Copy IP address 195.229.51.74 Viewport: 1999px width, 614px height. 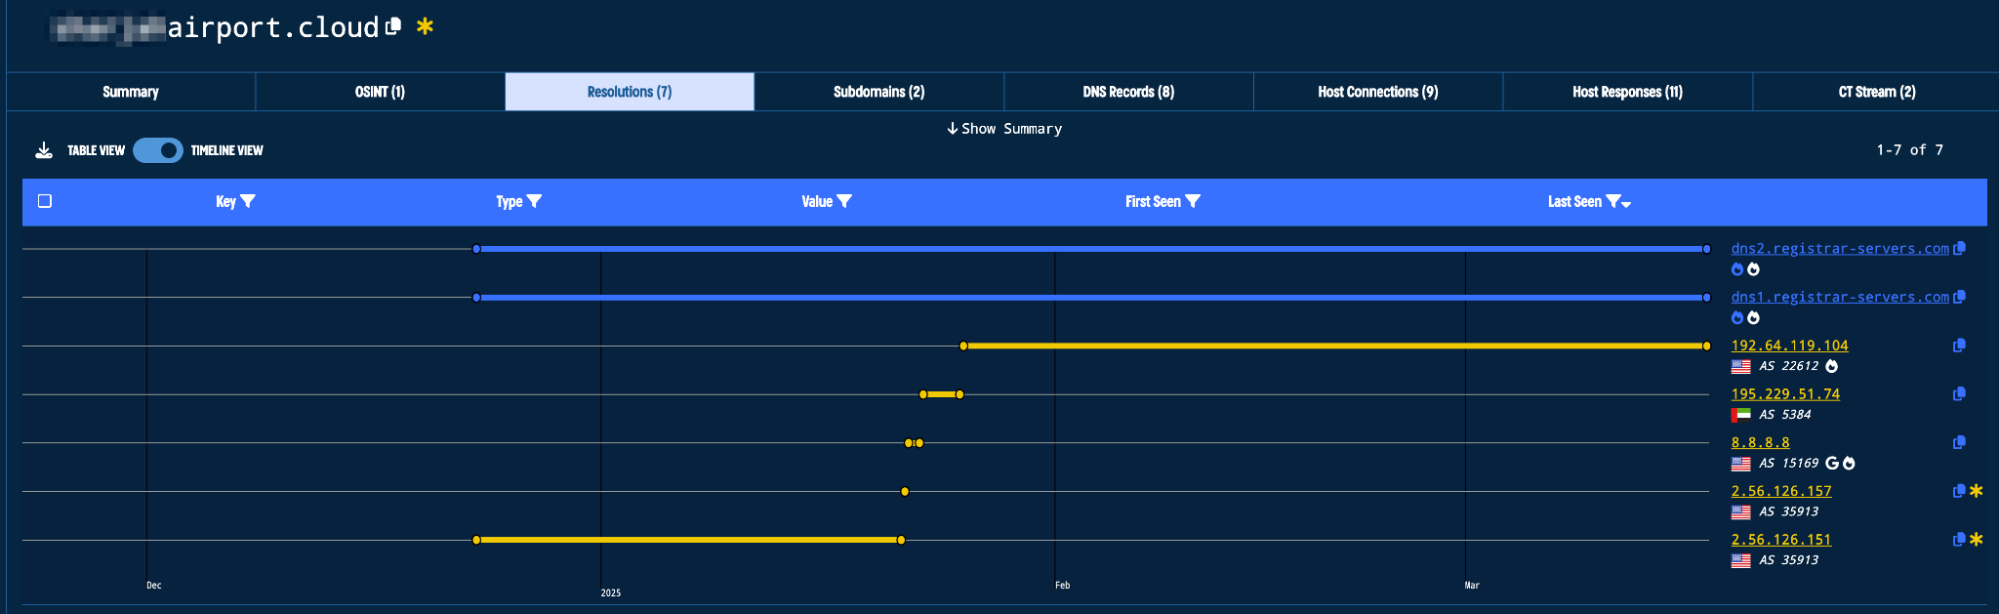[x=1959, y=394]
